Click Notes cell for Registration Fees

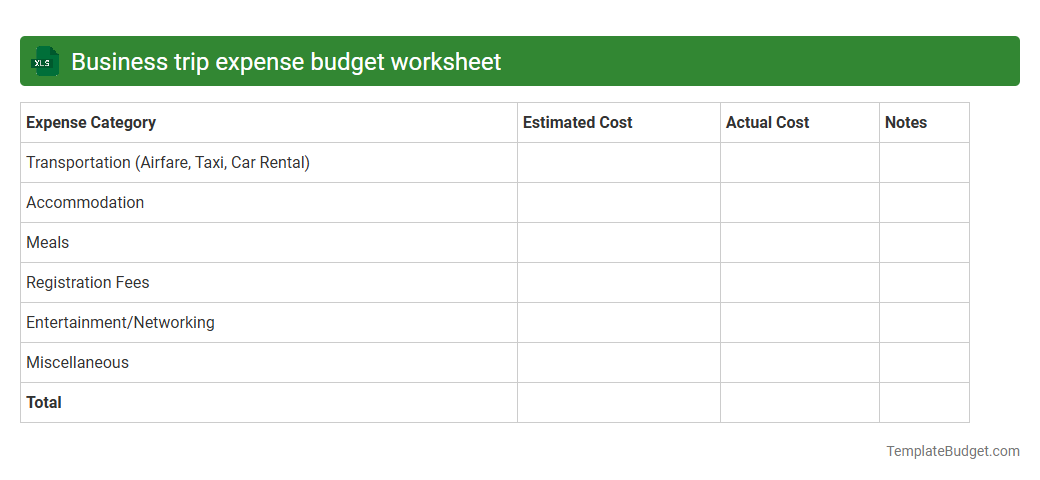pos(925,282)
